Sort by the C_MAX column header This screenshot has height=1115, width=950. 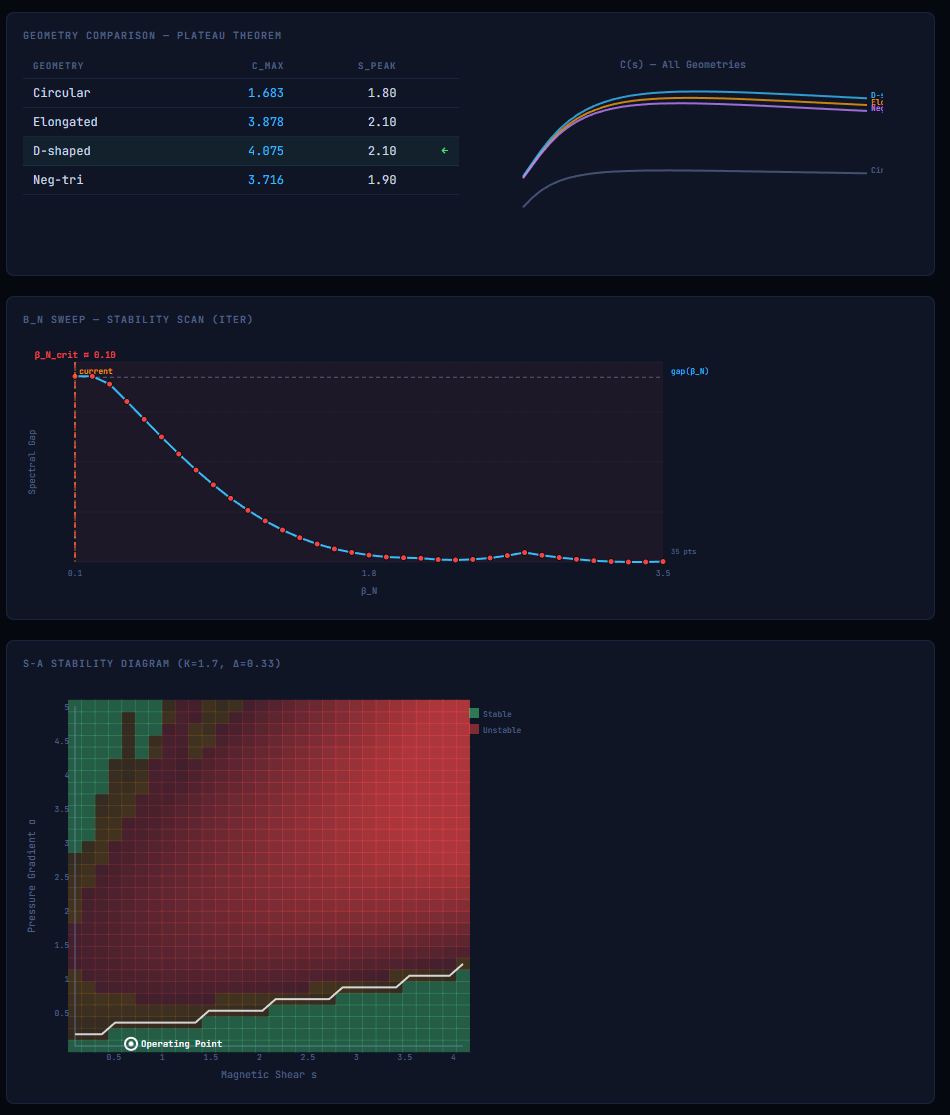(267, 66)
